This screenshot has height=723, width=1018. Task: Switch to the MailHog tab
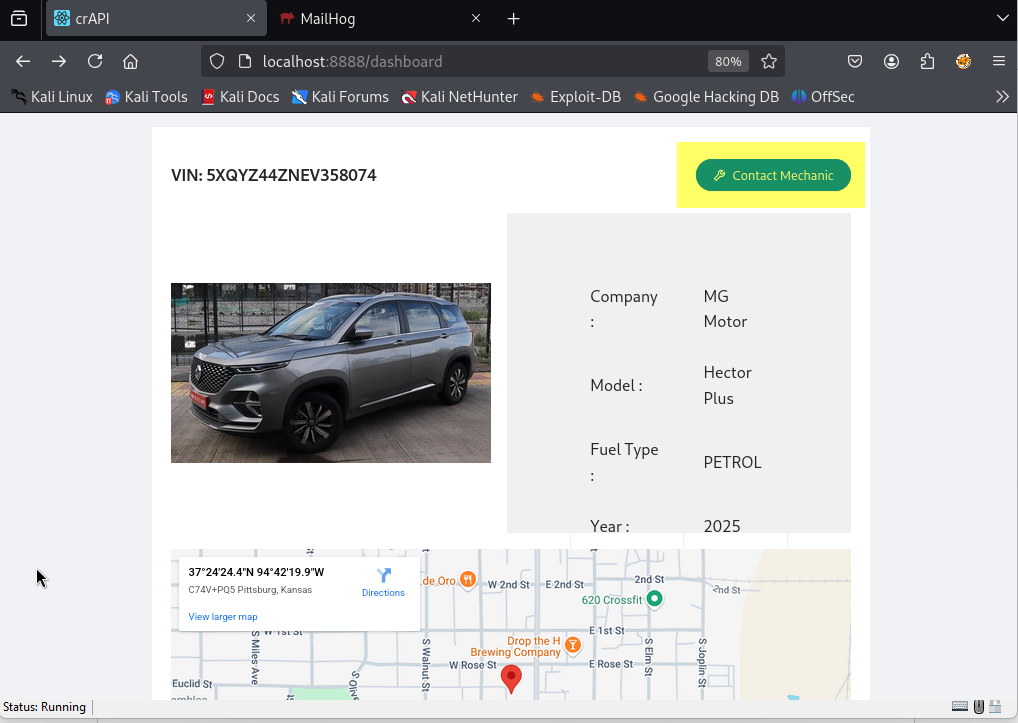pyautogui.click(x=382, y=19)
